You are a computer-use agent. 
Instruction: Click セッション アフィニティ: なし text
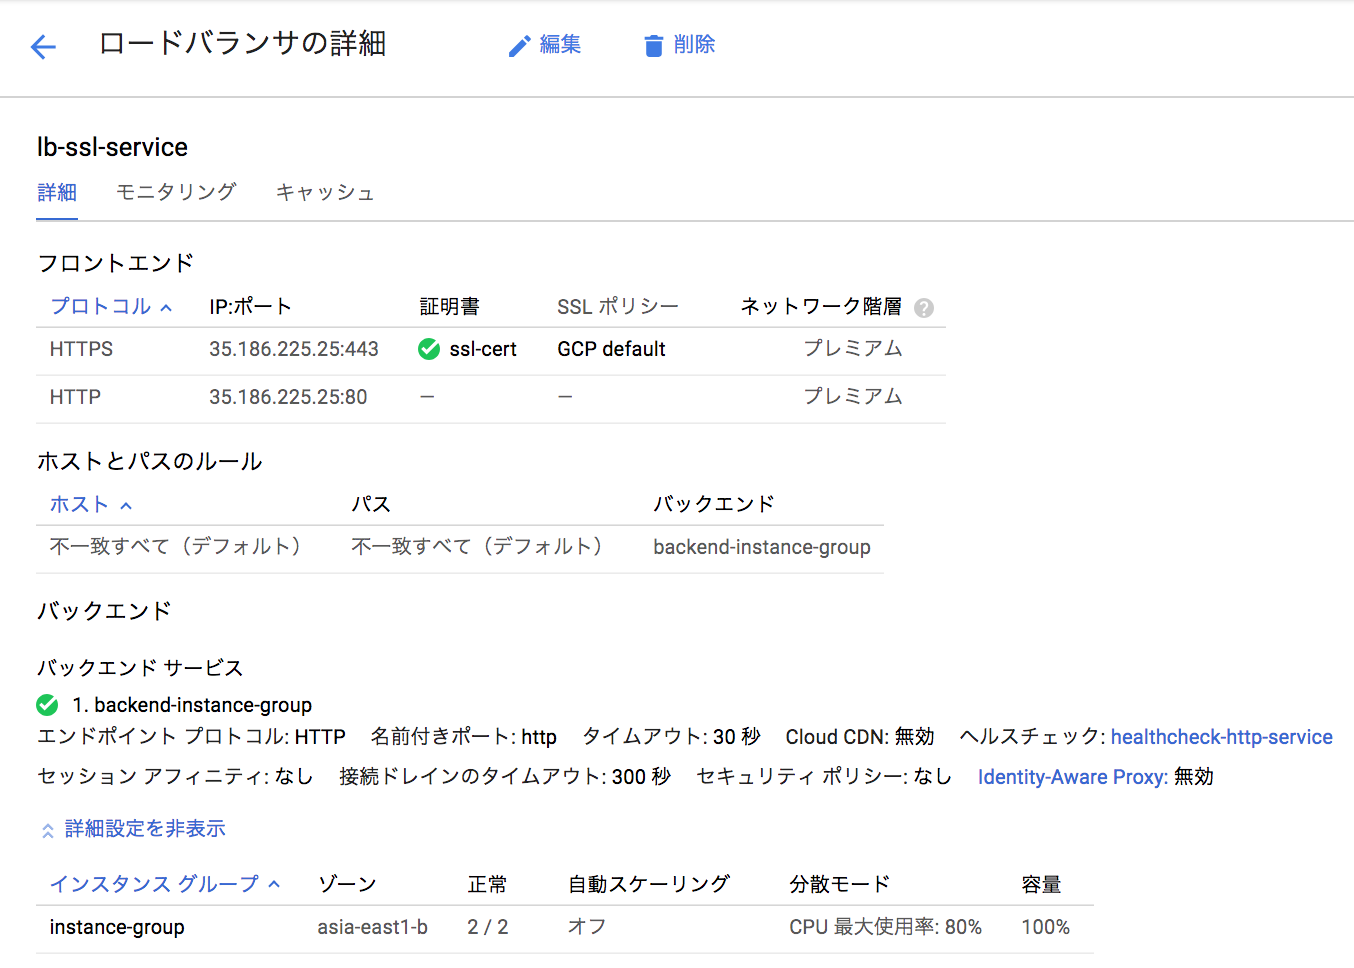click(175, 777)
